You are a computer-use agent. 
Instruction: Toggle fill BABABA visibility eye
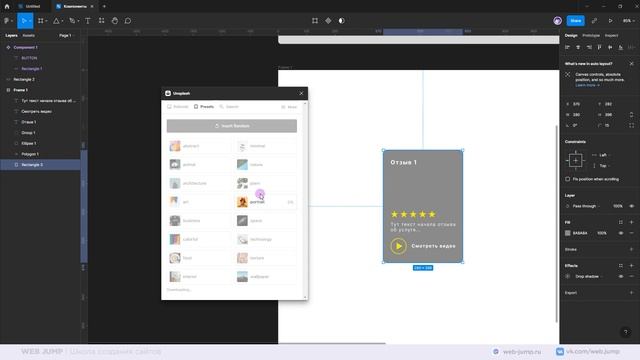click(620, 233)
